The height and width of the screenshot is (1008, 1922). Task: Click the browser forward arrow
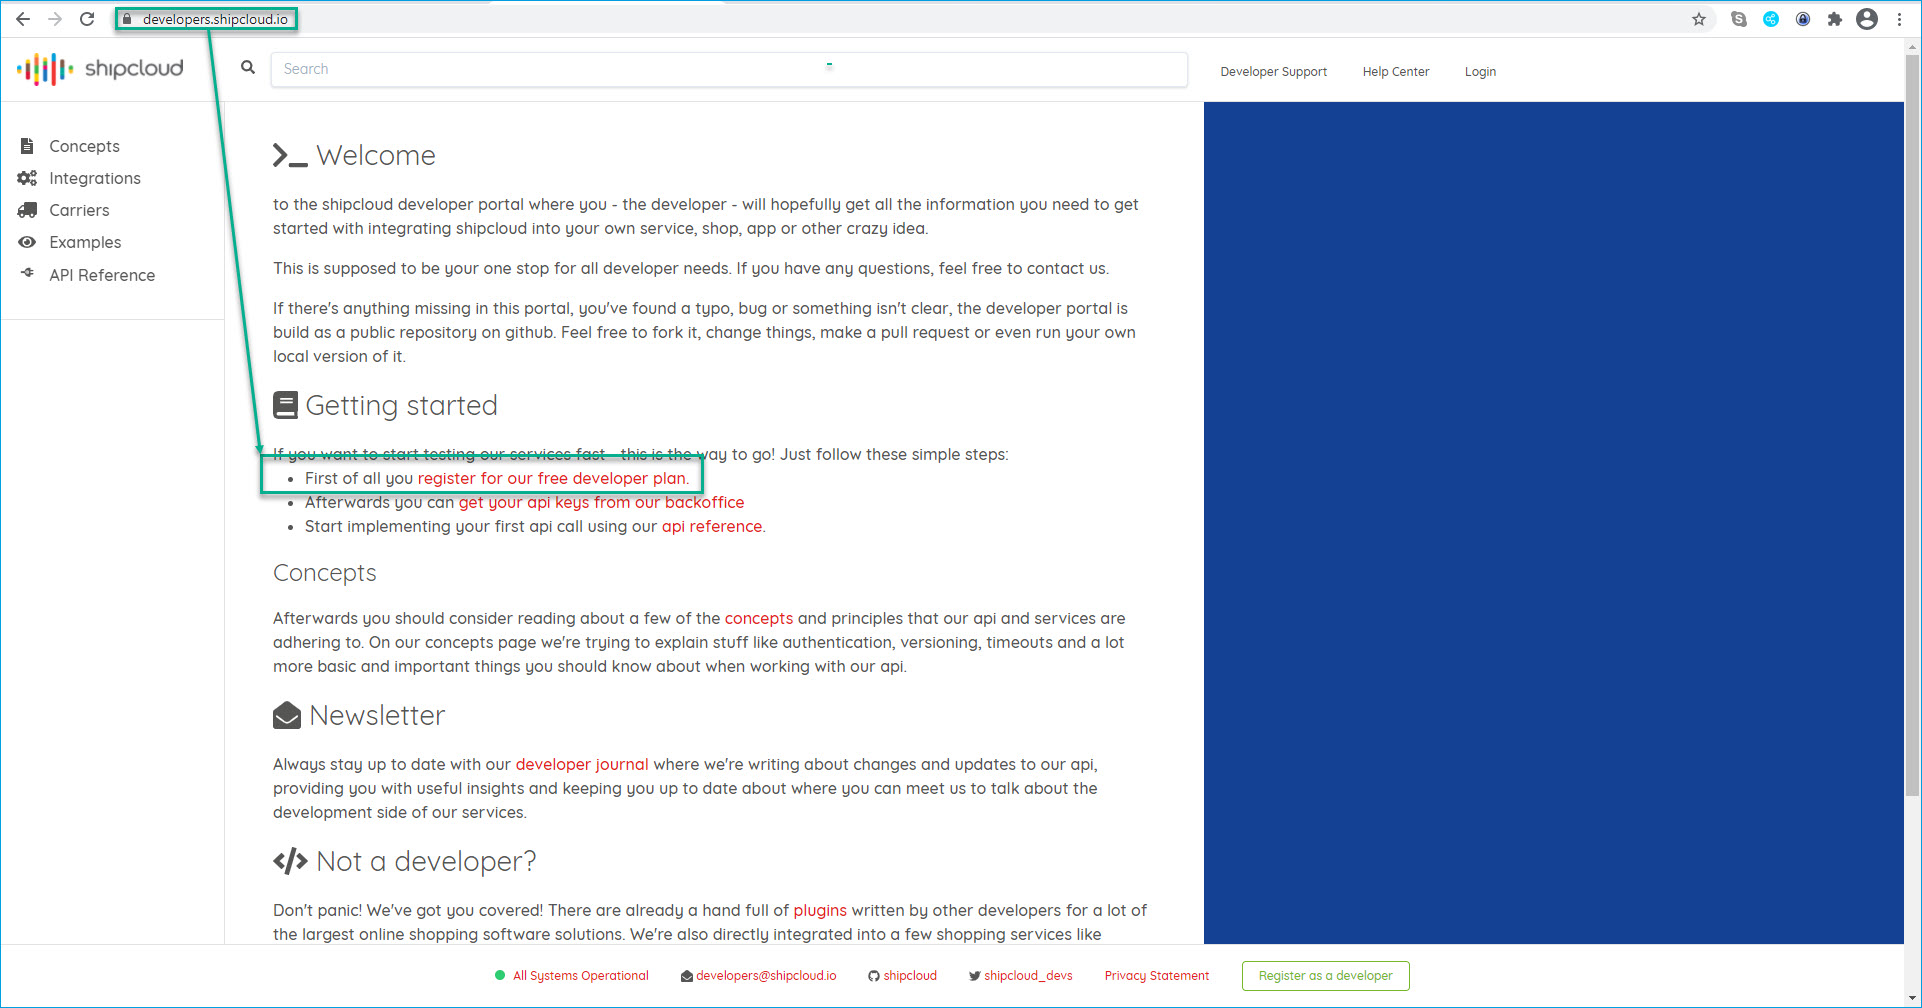coord(55,19)
